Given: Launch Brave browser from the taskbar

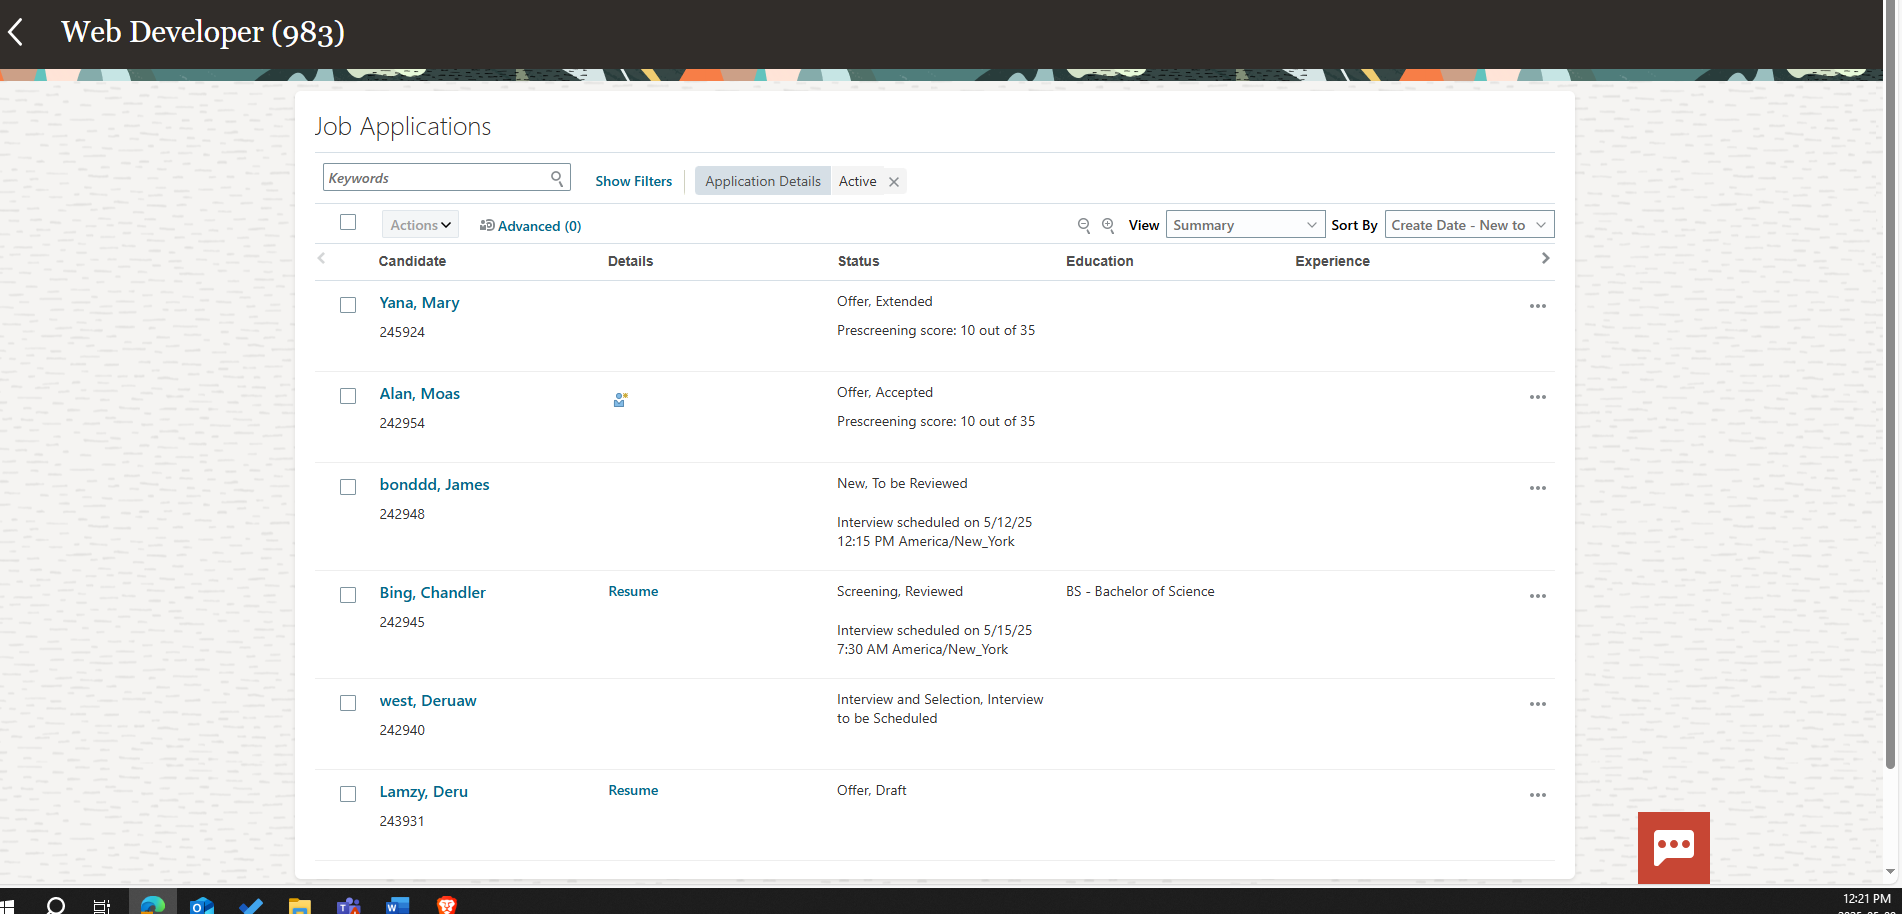Looking at the screenshot, I should [447, 905].
